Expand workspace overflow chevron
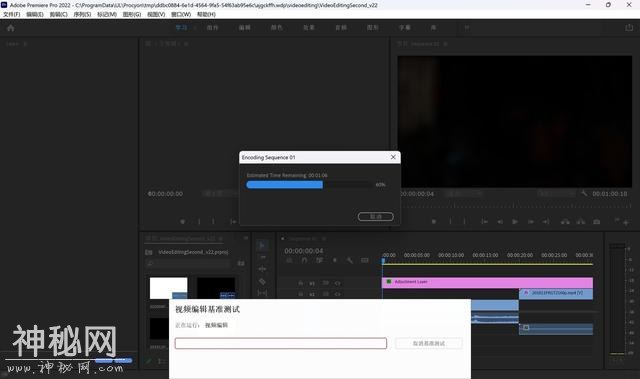 [x=467, y=27]
